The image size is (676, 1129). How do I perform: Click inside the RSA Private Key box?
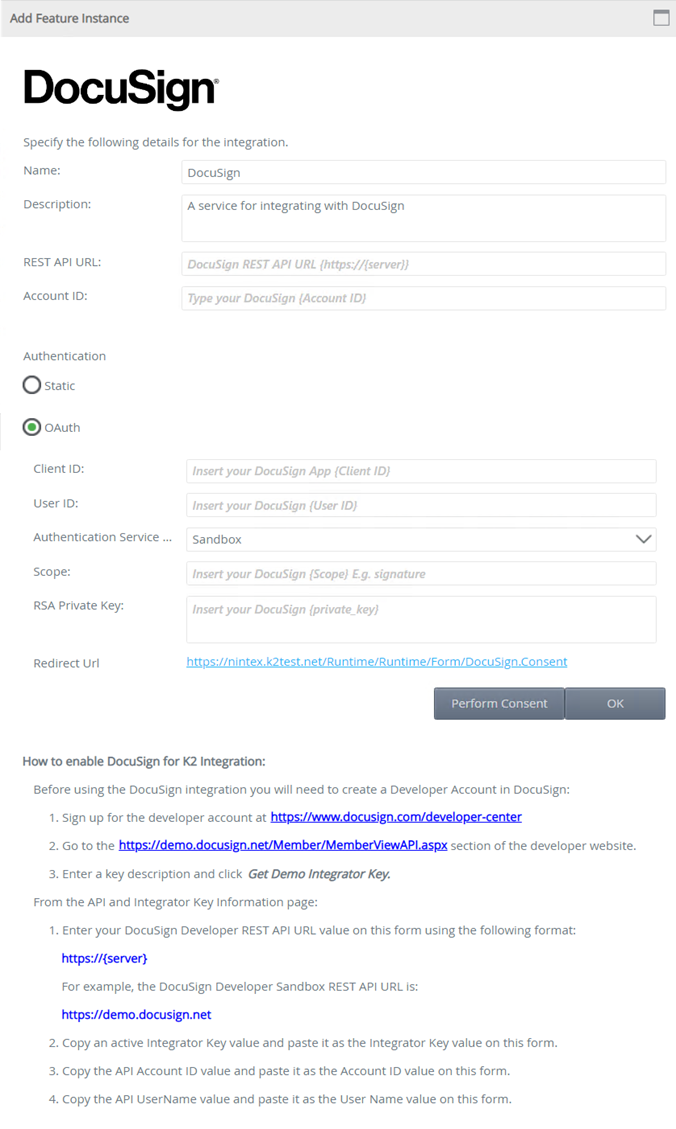coord(420,618)
